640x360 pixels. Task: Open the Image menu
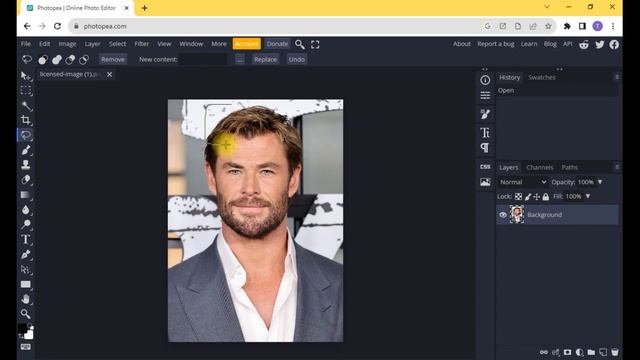coord(67,44)
